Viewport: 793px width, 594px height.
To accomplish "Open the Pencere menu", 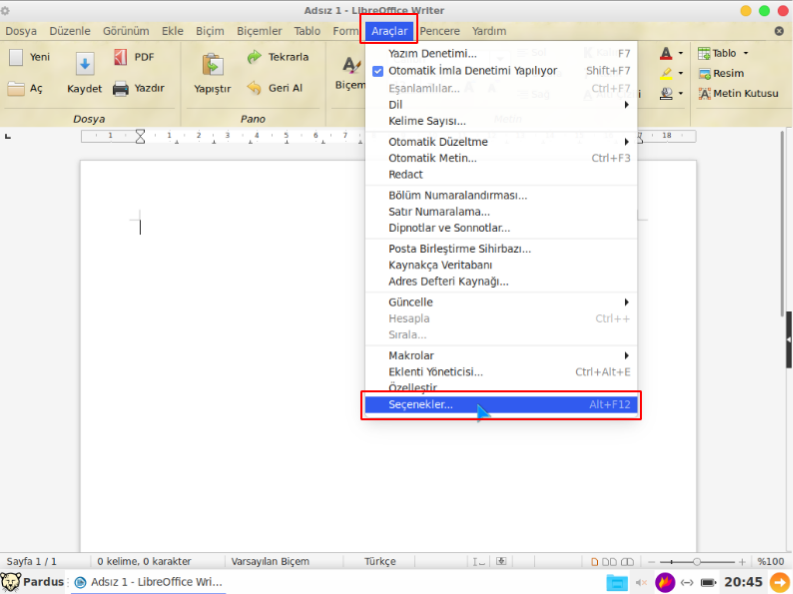I will pos(439,31).
